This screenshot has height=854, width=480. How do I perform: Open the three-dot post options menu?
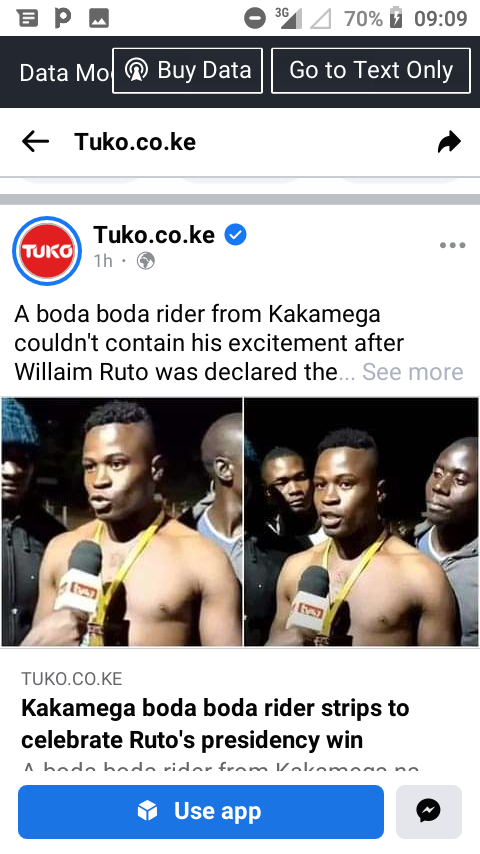click(453, 245)
